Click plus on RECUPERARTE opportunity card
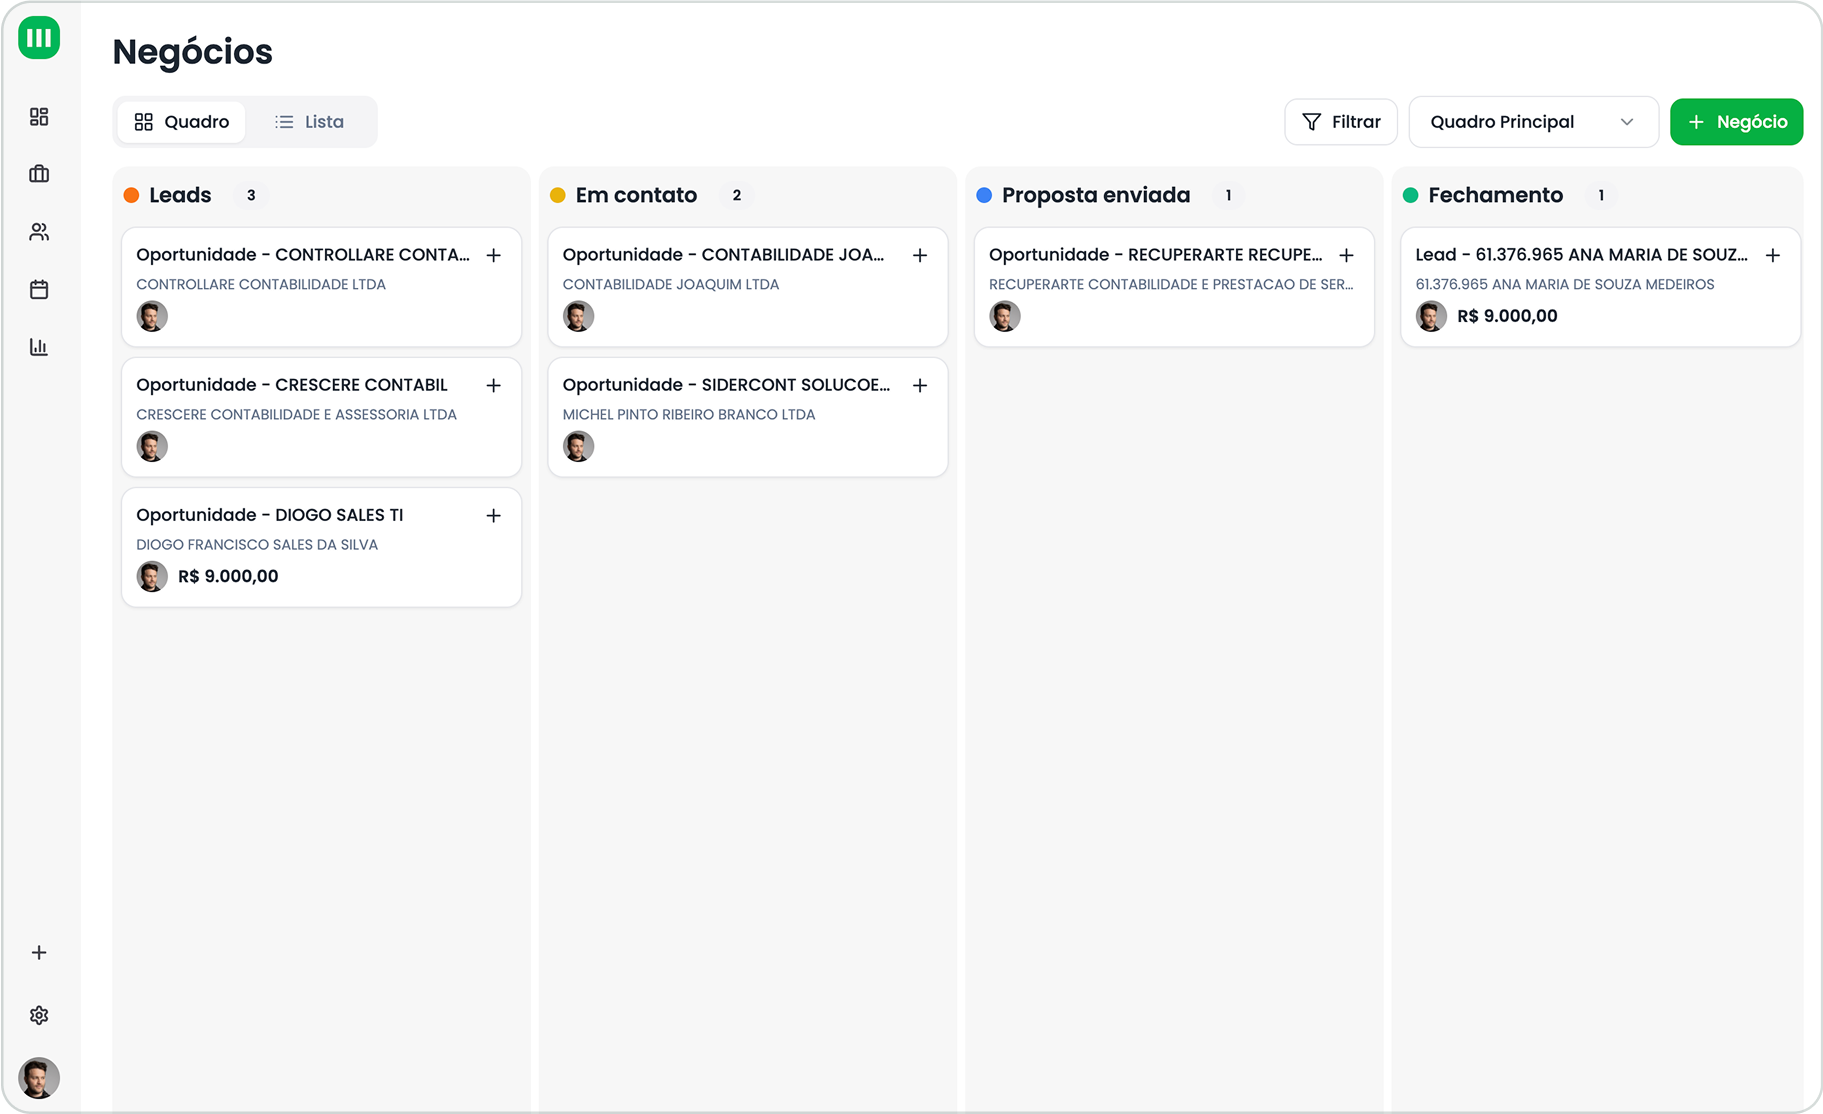Image resolution: width=1823 pixels, height=1114 pixels. 1346,256
